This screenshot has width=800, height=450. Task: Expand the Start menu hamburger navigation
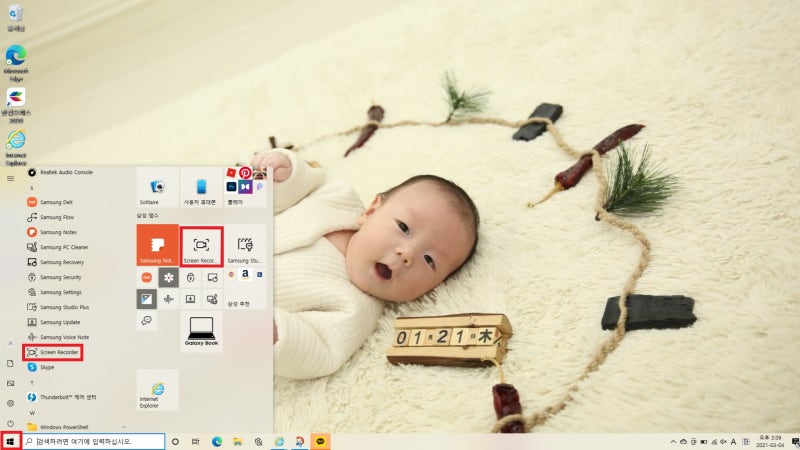click(x=10, y=179)
